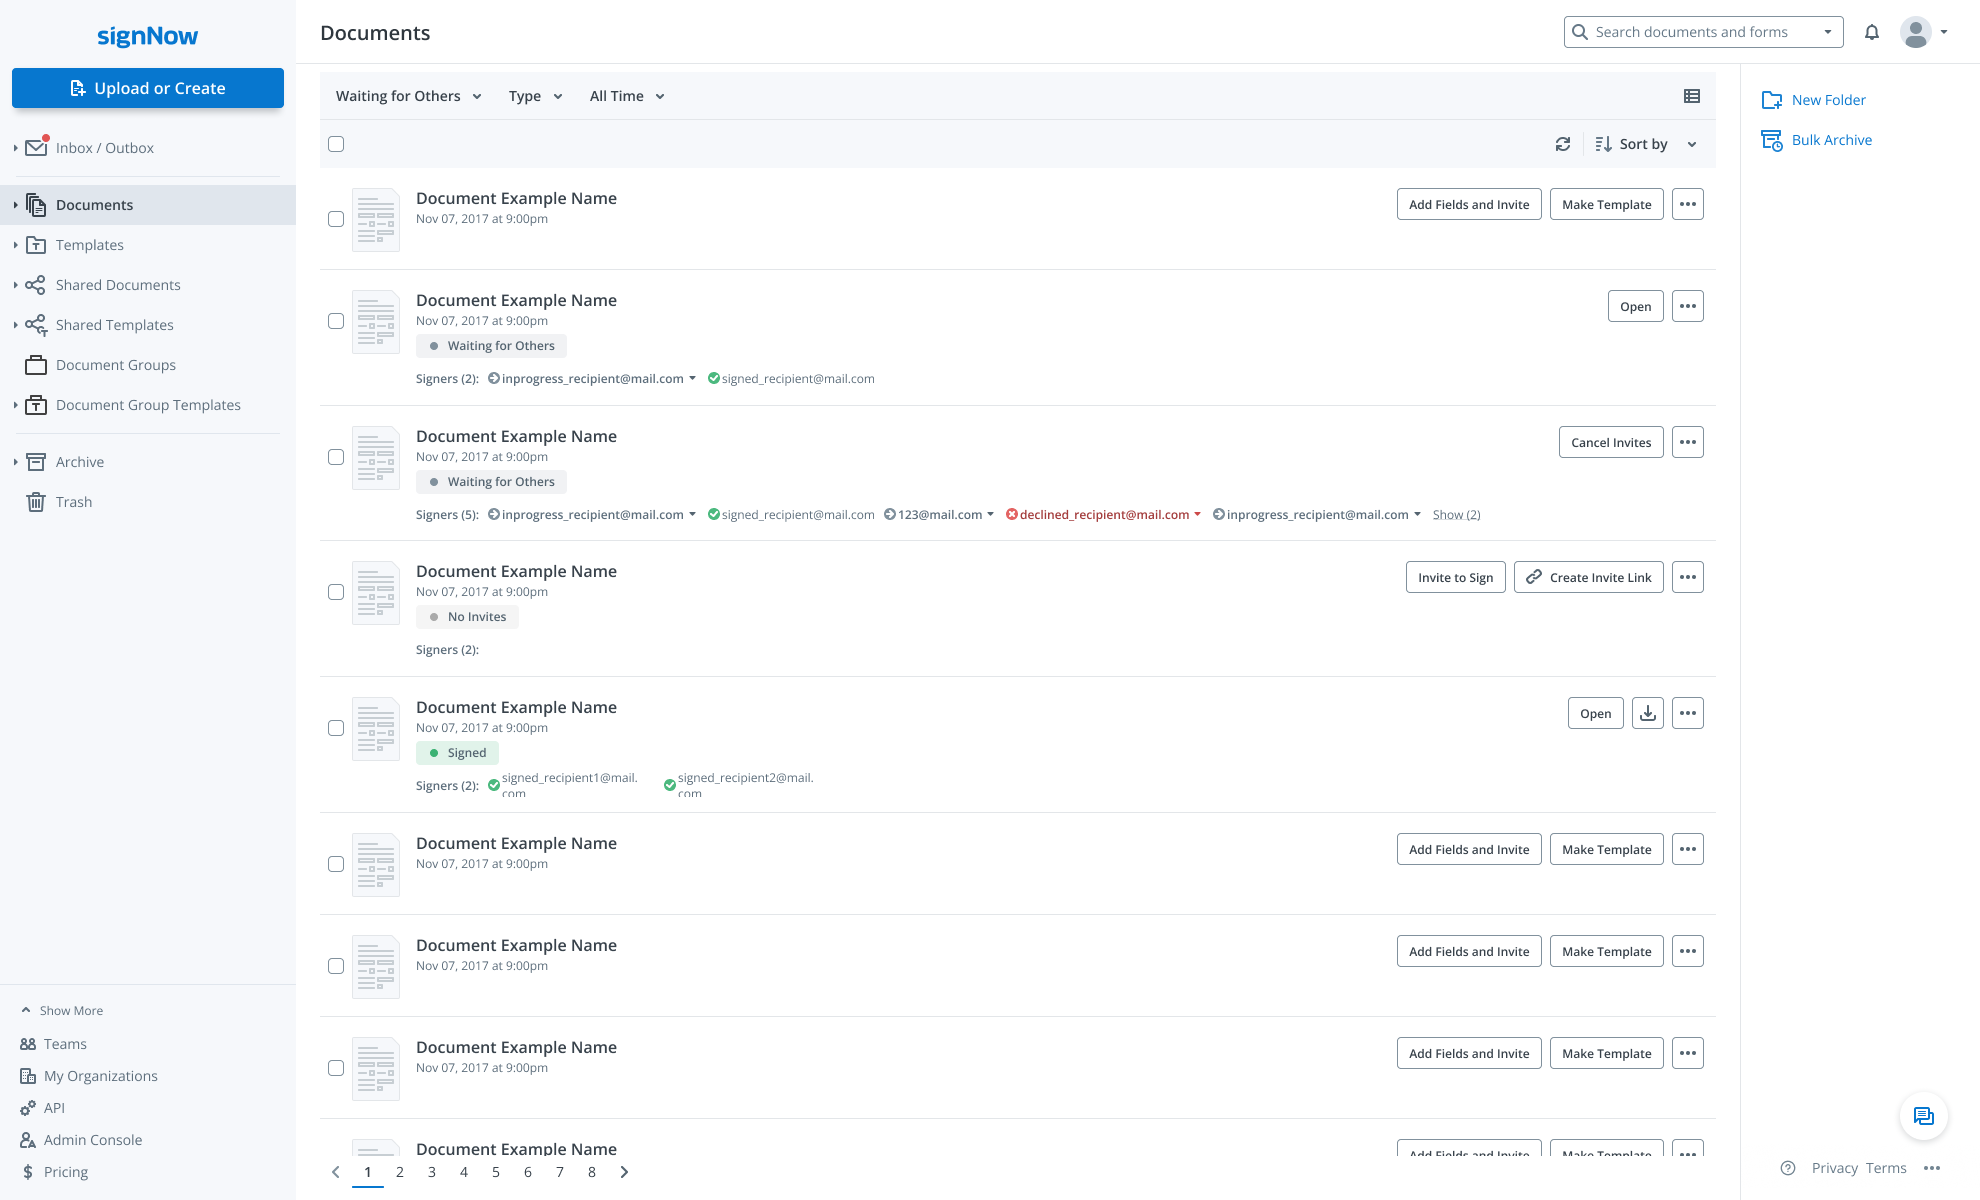Open more options for the Signed document

pos(1688,713)
